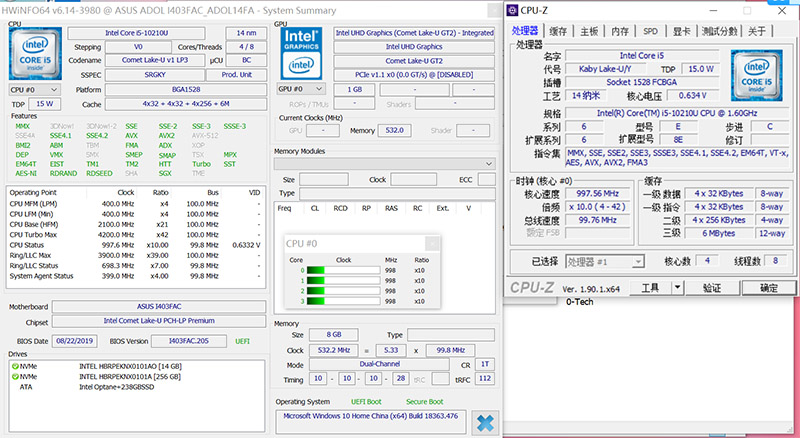Click the 验证 button in CPU-Z
Image resolution: width=800 pixels, height=438 pixels.
tap(712, 288)
